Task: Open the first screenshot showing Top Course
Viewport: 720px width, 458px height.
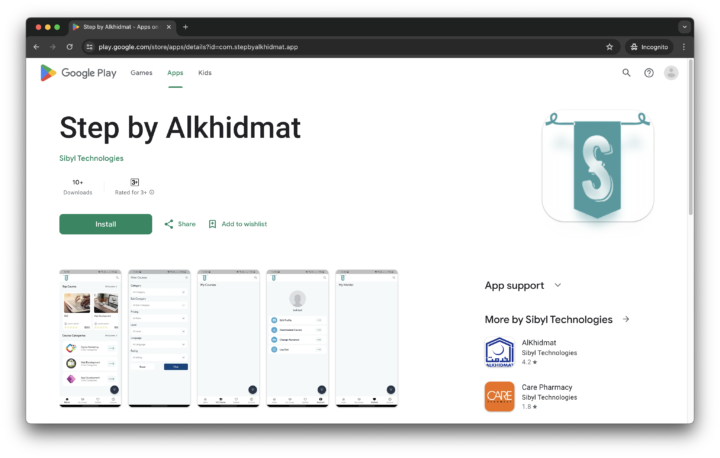Action: point(90,338)
